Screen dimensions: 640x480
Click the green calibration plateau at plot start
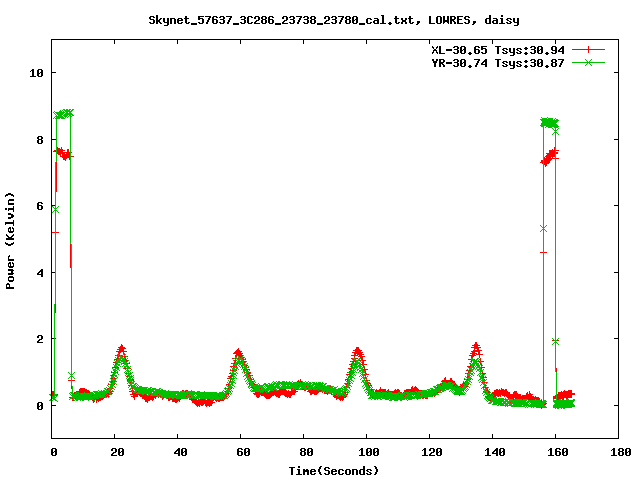(63, 114)
